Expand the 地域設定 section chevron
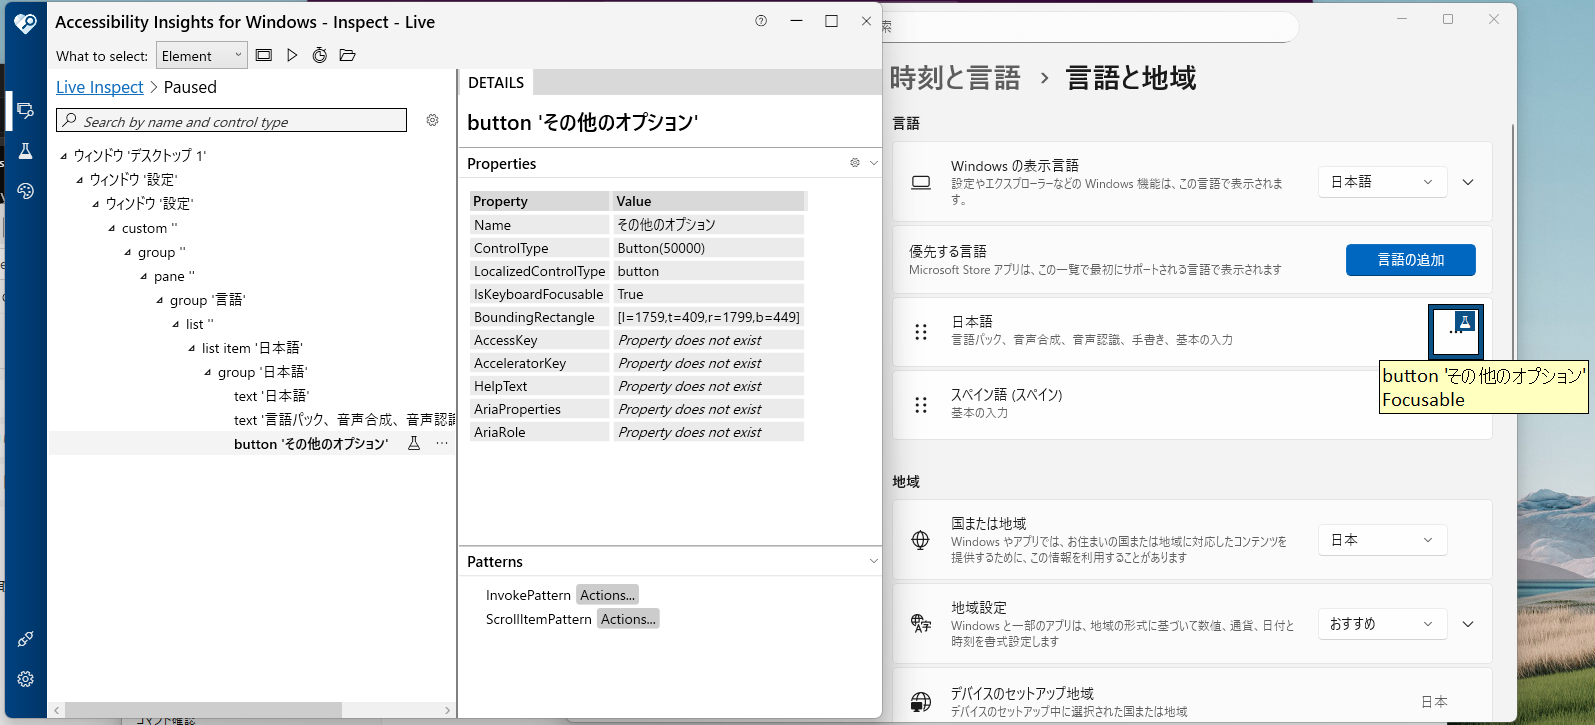The width and height of the screenshot is (1595, 725). 1468,624
